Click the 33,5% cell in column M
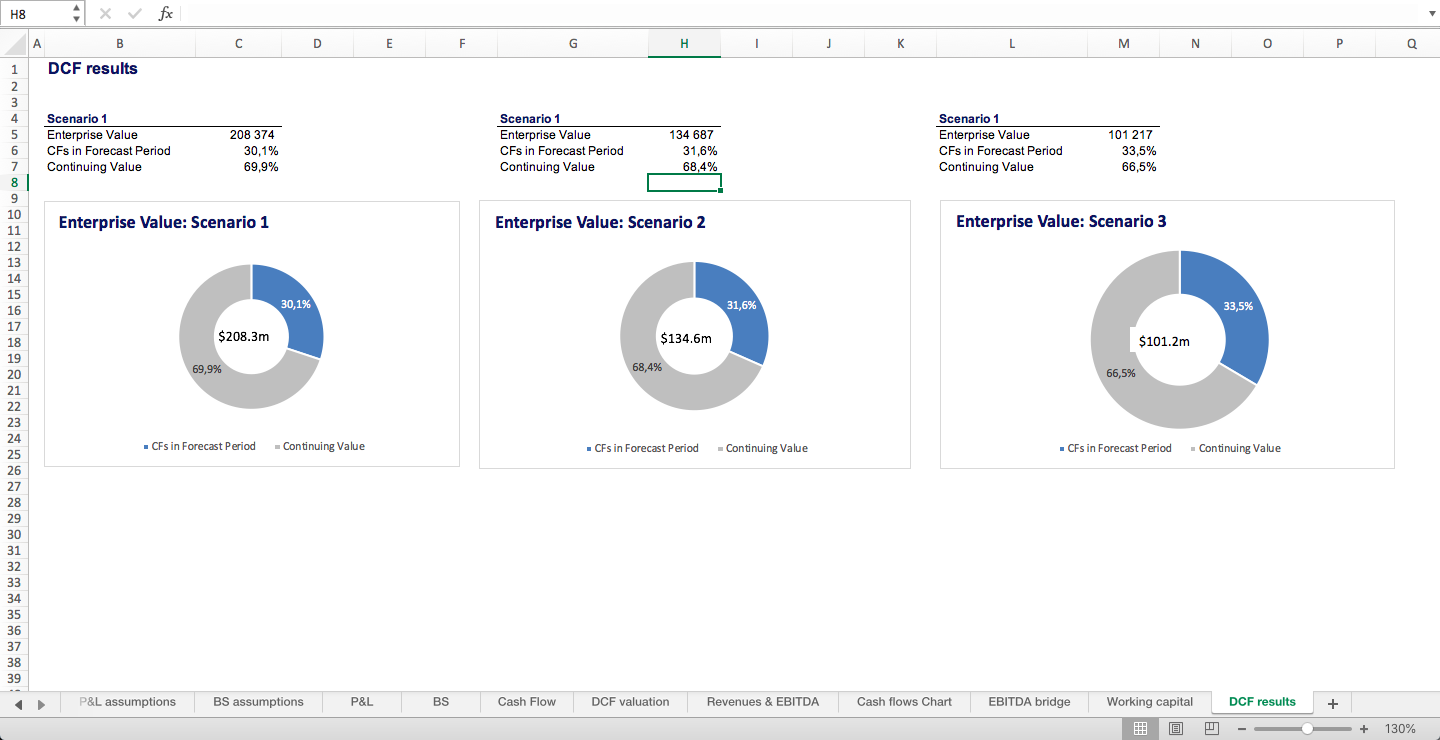Image resolution: width=1440 pixels, height=740 pixels. 1124,151
